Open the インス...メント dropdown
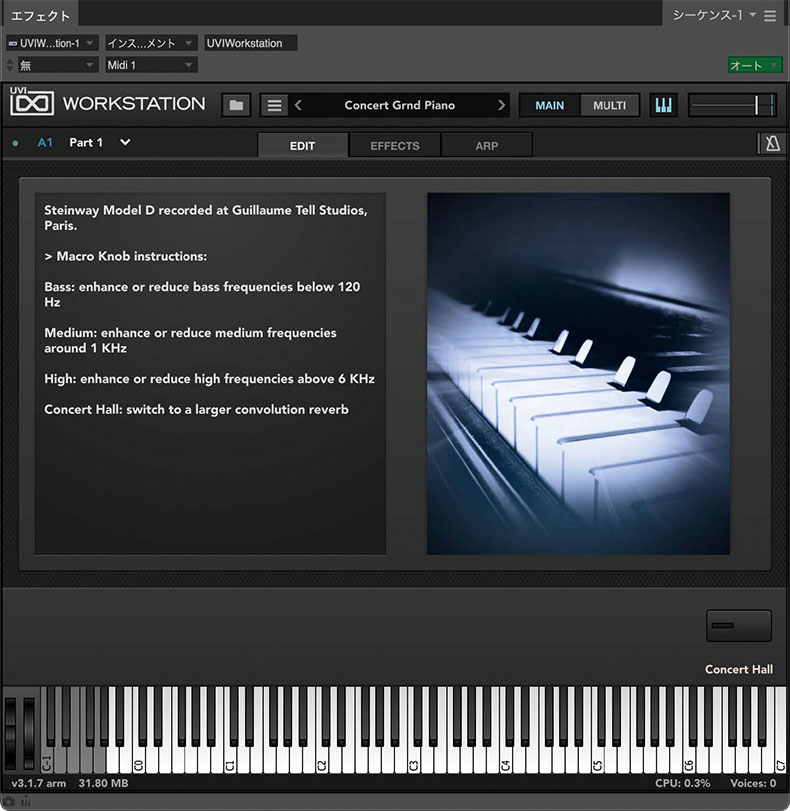Screen dimensions: 790x811 tap(151, 43)
